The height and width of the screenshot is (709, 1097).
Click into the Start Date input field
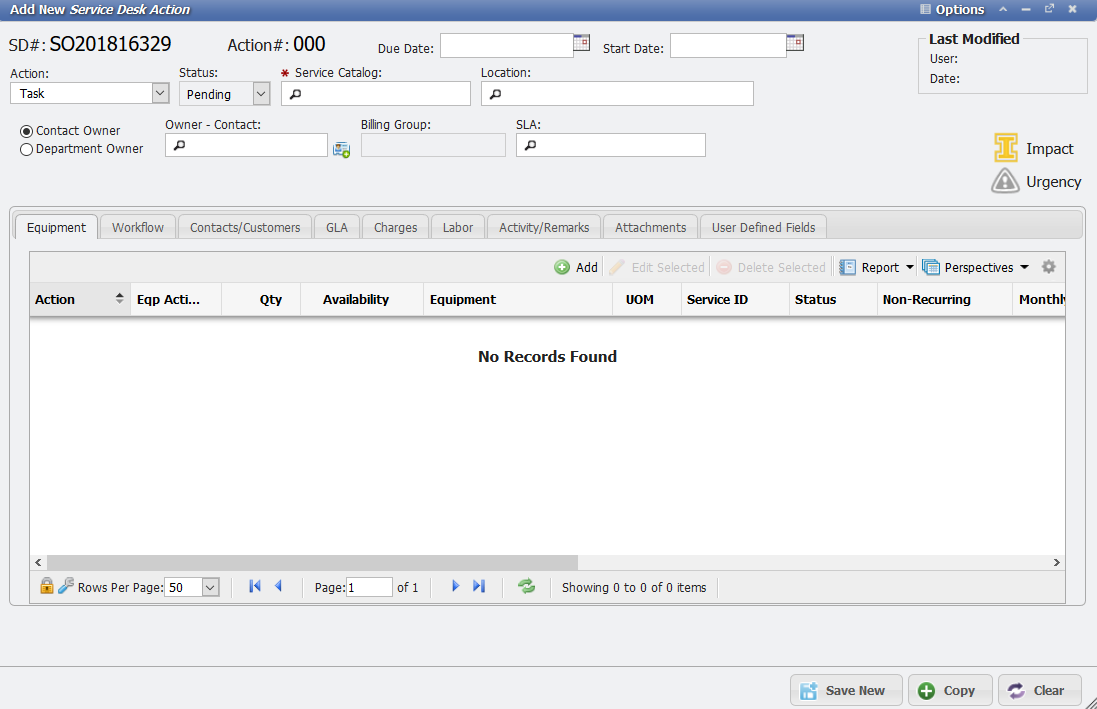point(728,45)
